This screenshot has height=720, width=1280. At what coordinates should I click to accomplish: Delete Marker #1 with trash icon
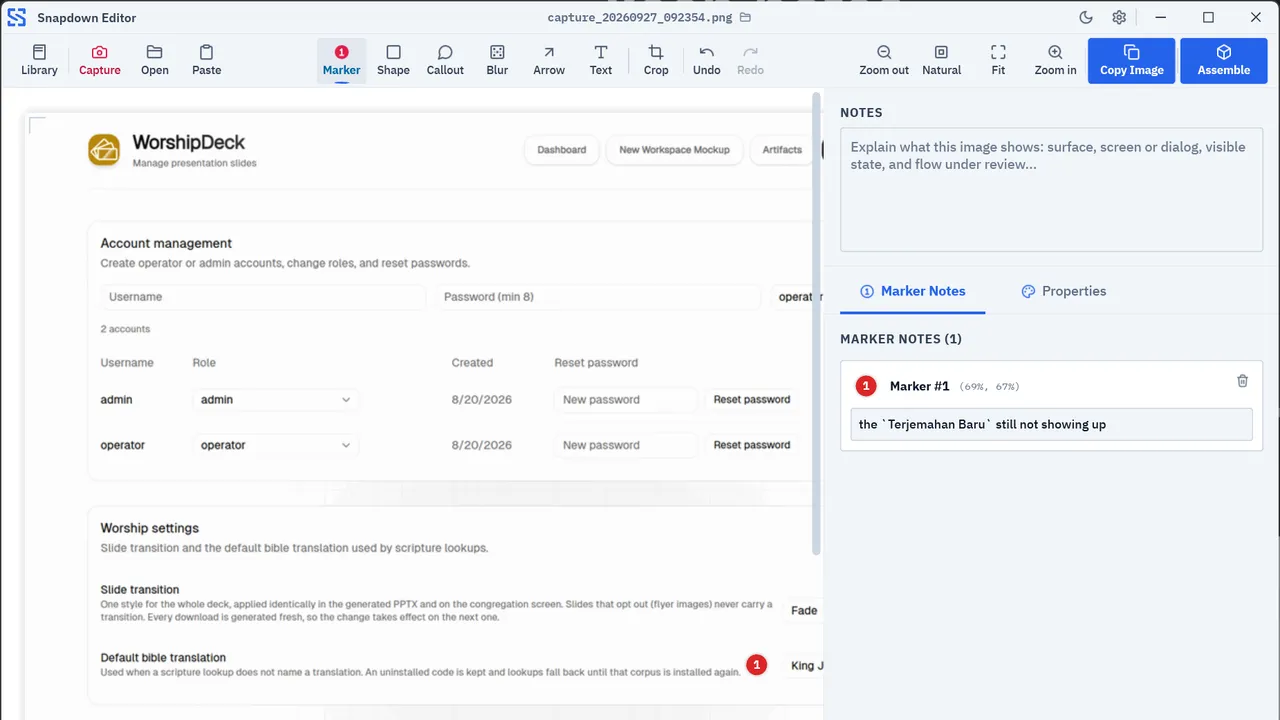(x=1242, y=381)
